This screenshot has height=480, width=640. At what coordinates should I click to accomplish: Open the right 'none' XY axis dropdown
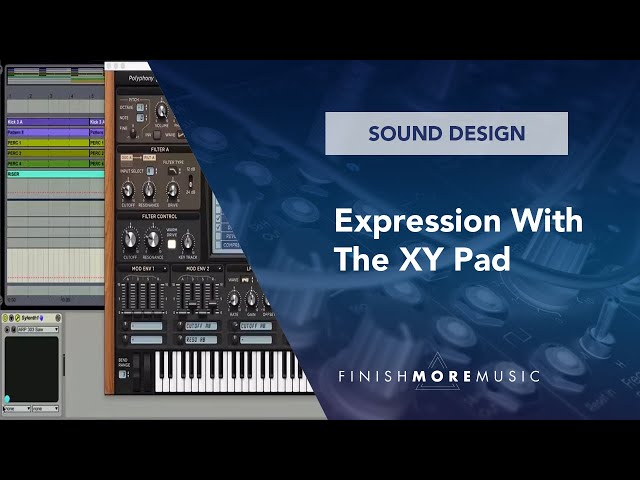pos(45,409)
